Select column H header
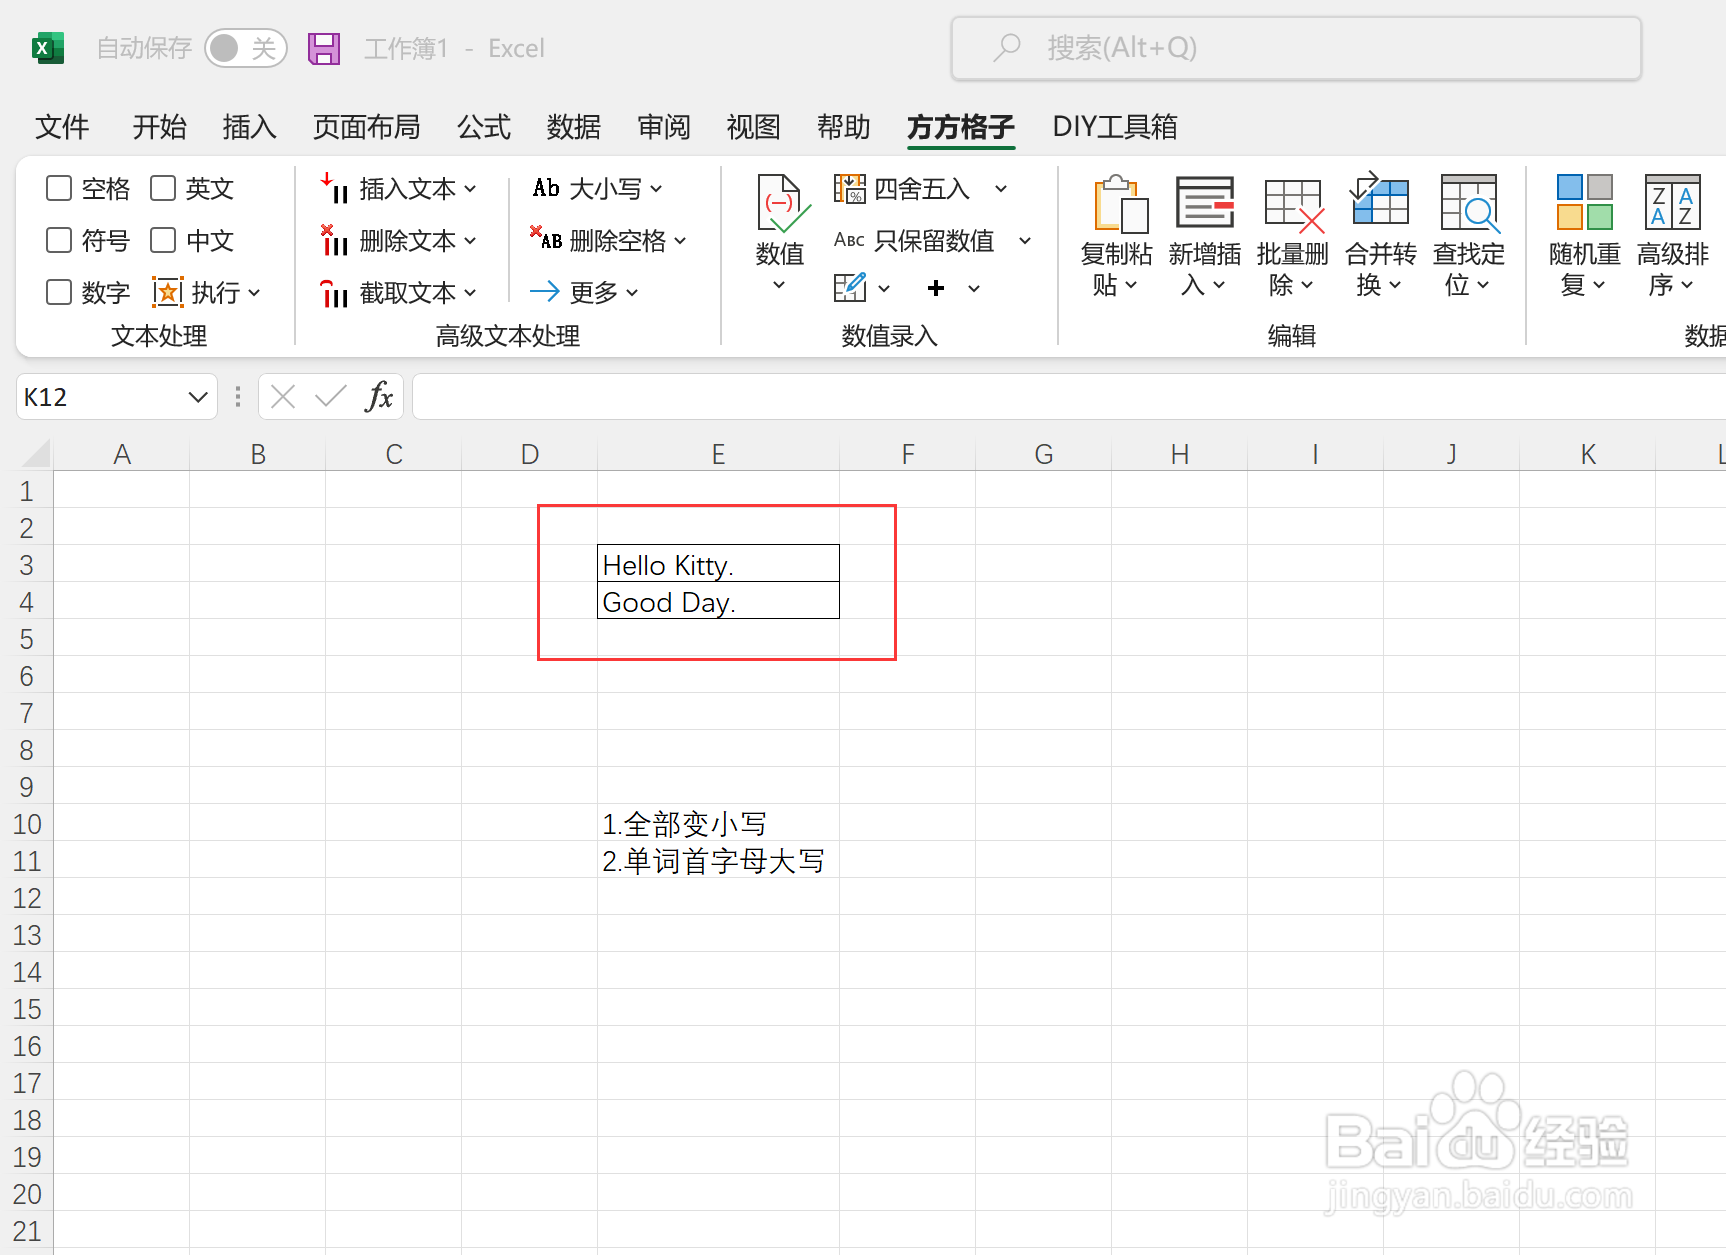Screen dimensions: 1726x1255 (1180, 454)
